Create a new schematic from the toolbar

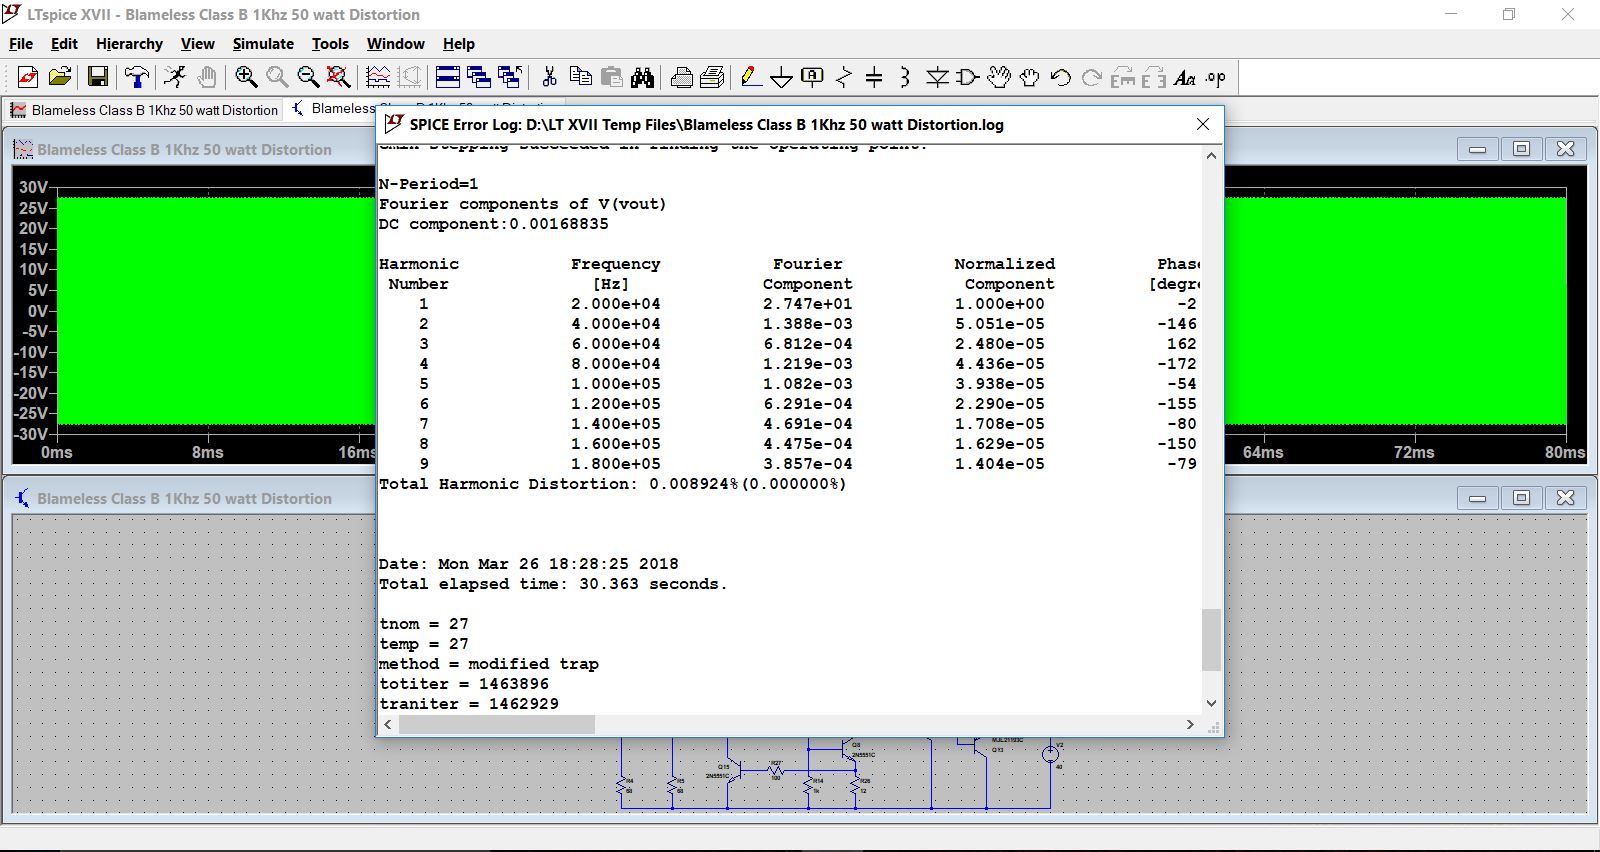pos(28,77)
